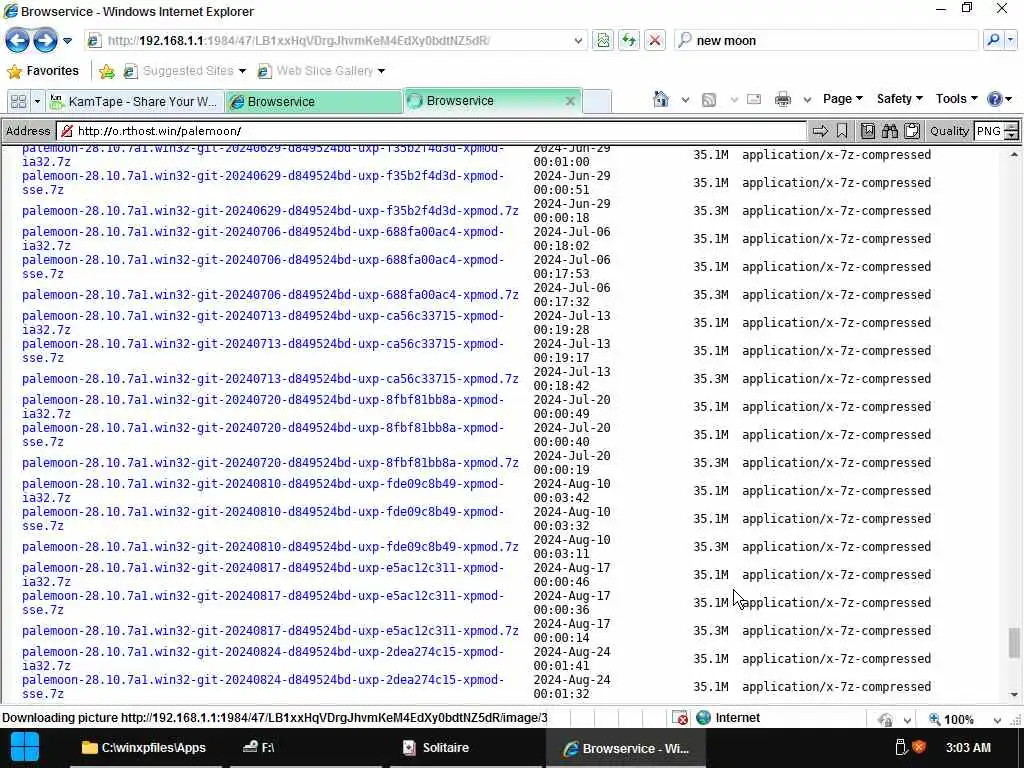Click the Compatibility View torn-page icon
This screenshot has width=1024, height=768.
603,40
